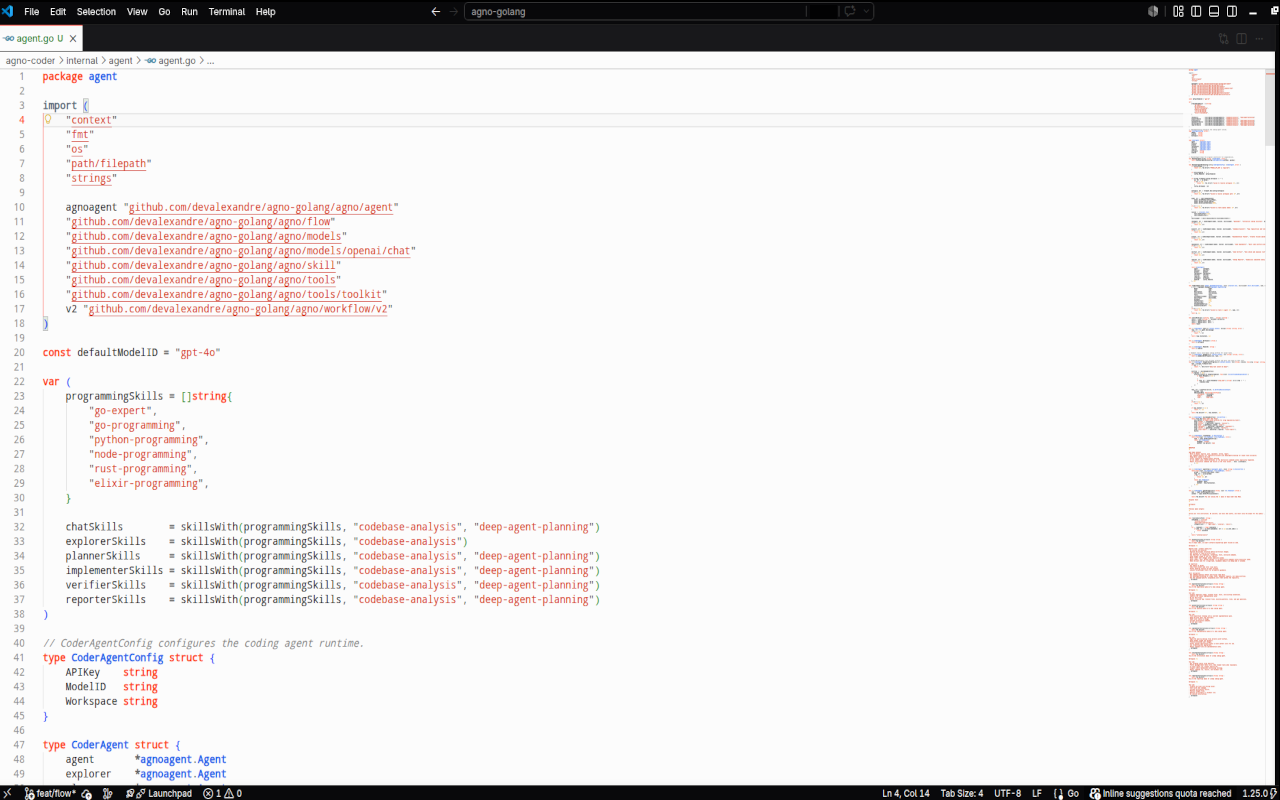Open the Selection menu
The height and width of the screenshot is (800, 1280).
(x=96, y=12)
